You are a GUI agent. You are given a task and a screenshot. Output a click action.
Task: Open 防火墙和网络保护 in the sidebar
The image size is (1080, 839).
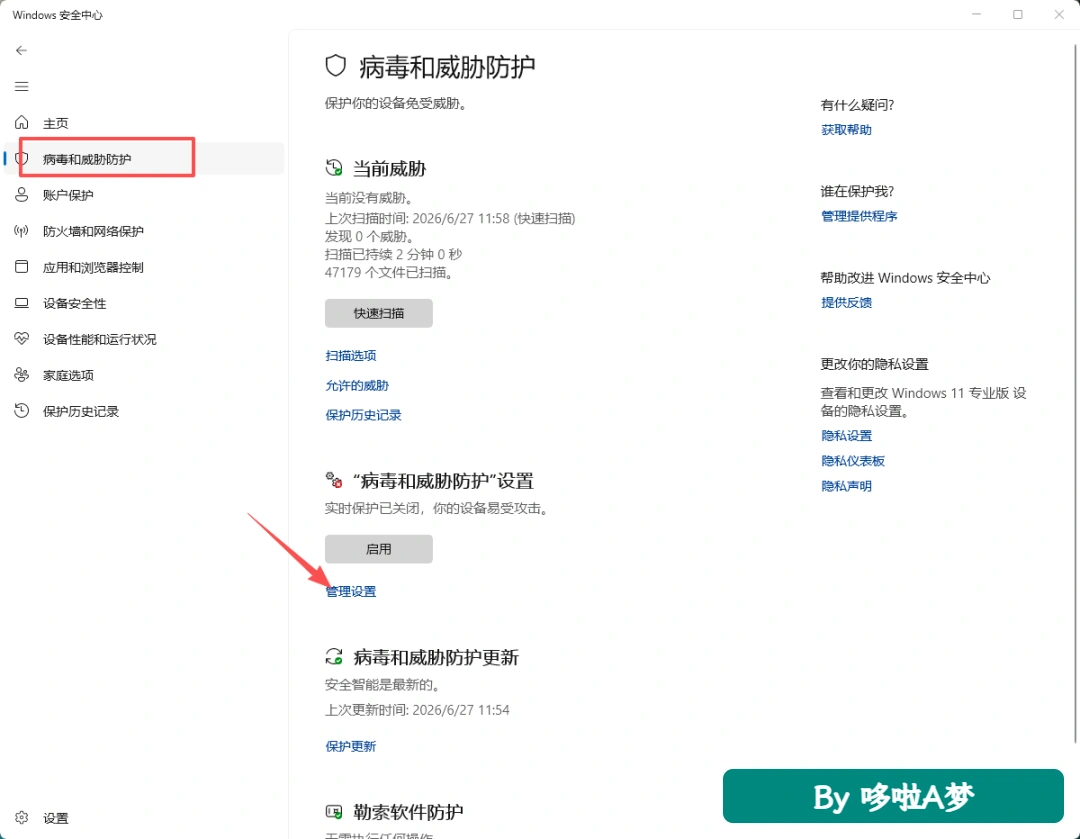click(x=144, y=231)
